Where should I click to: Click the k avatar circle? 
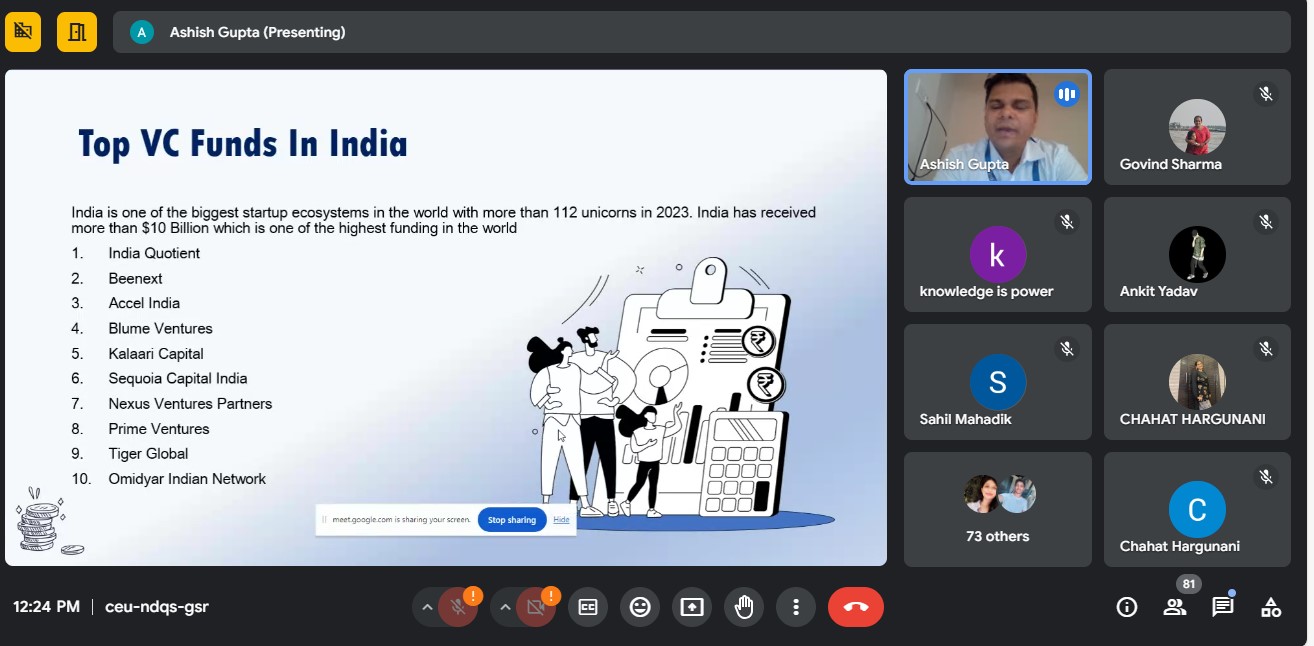coord(998,254)
